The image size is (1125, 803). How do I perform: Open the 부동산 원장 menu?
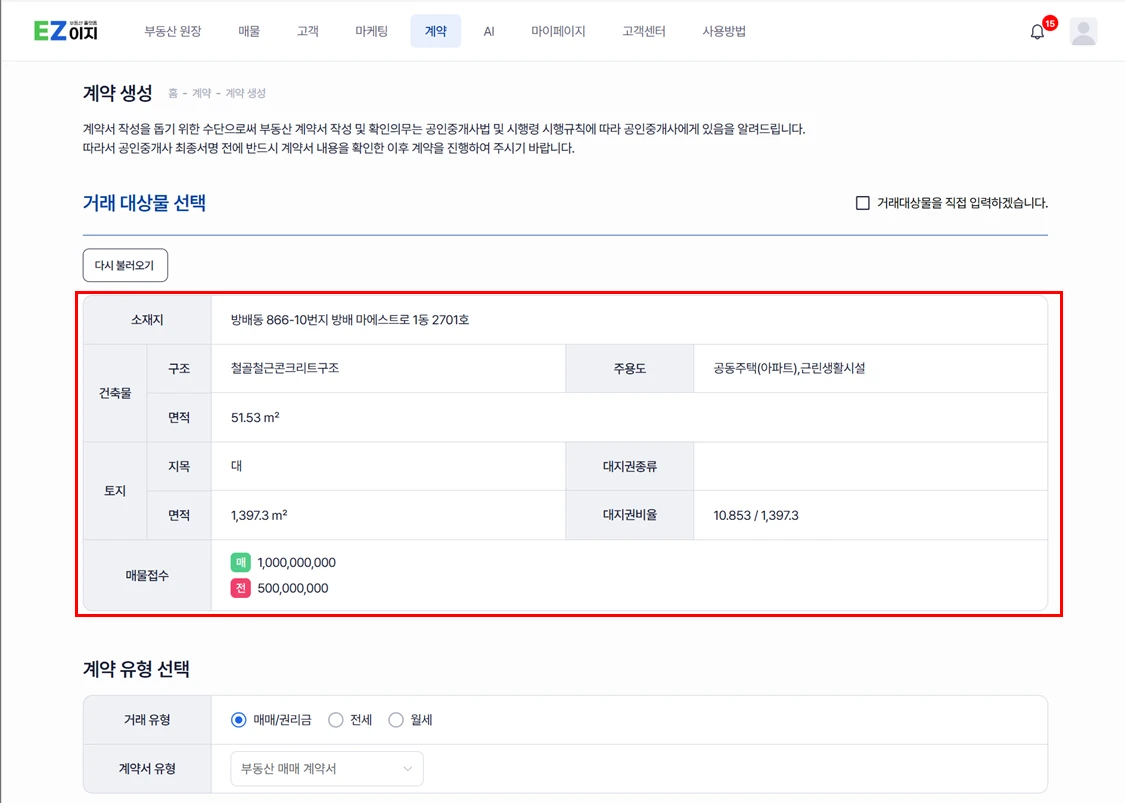[x=173, y=31]
